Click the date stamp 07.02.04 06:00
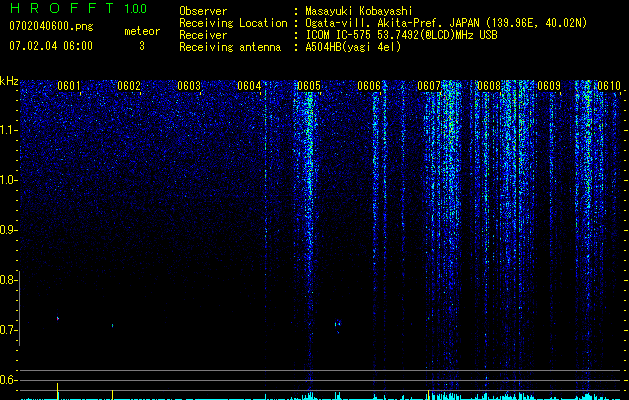This screenshot has width=629, height=400. [x=51, y=46]
